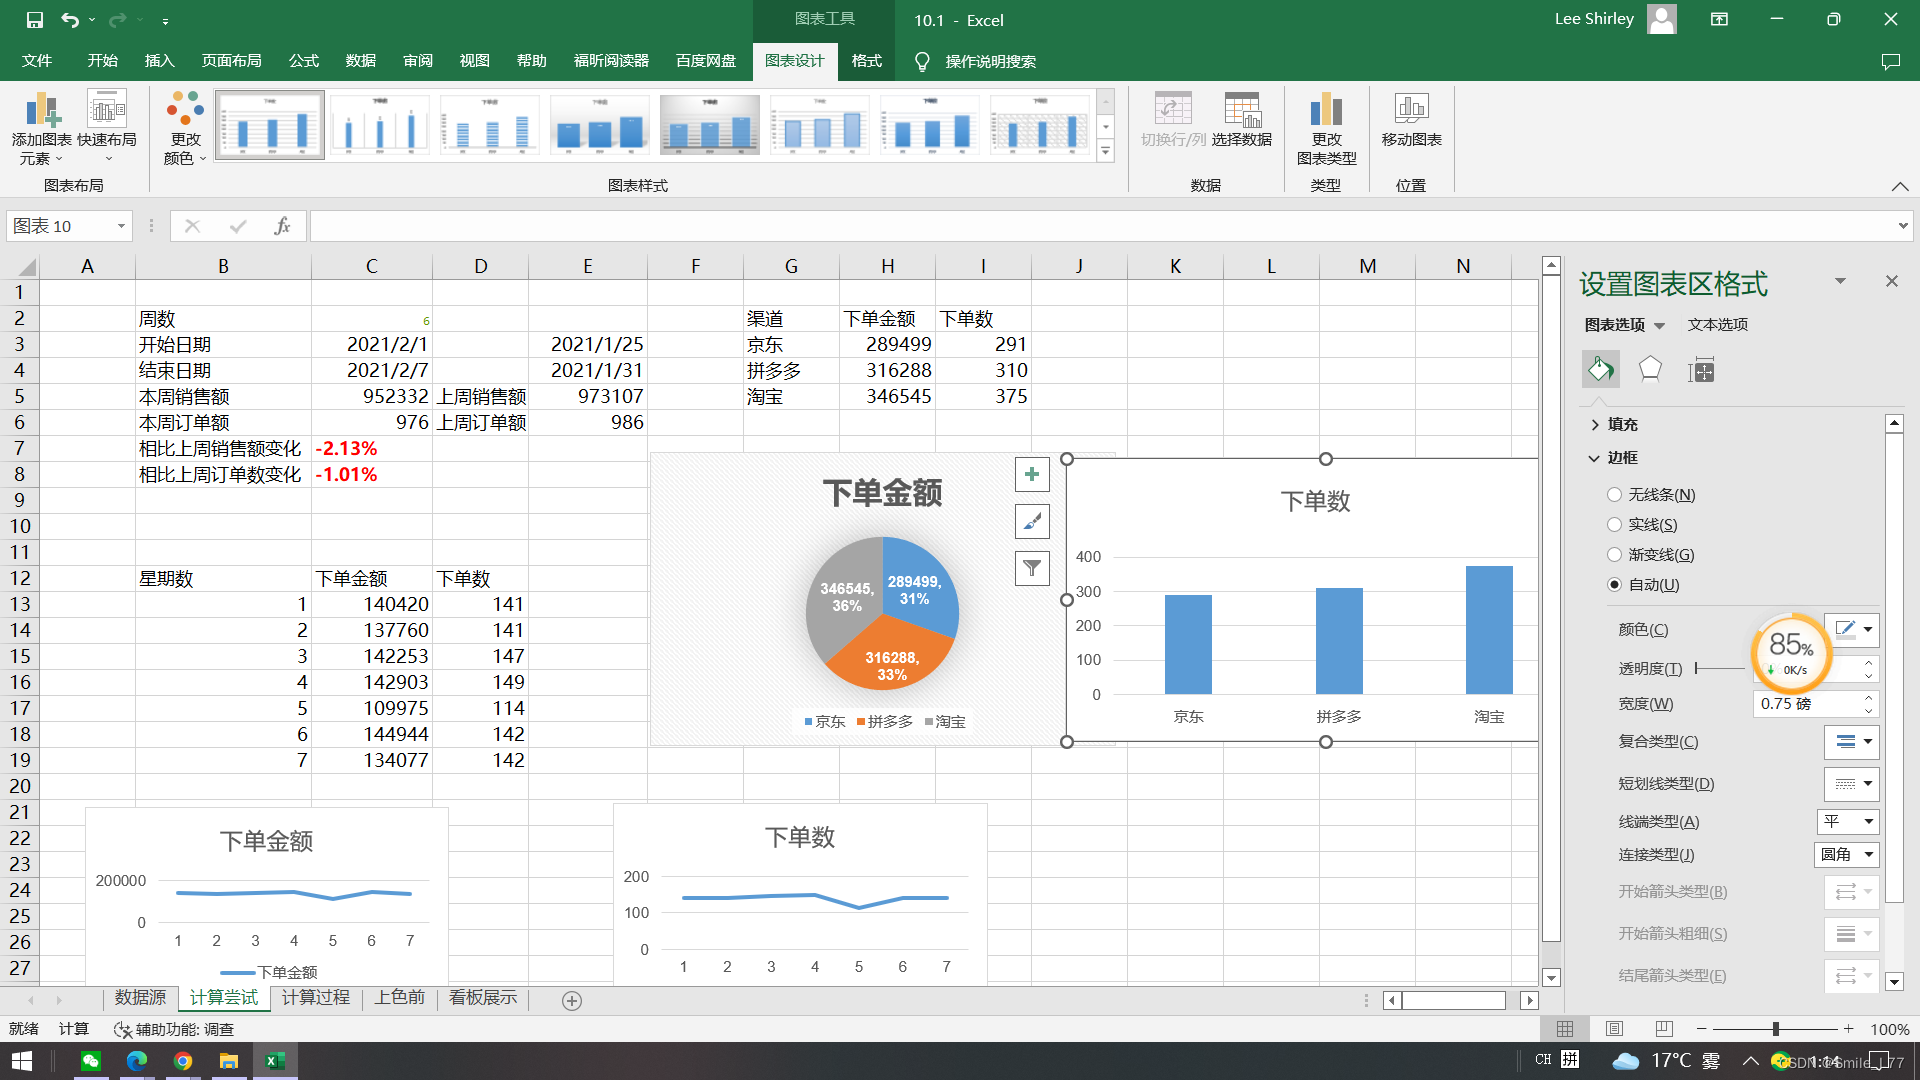Open the chart filter funnel button
The height and width of the screenshot is (1080, 1920).
pyautogui.click(x=1032, y=569)
